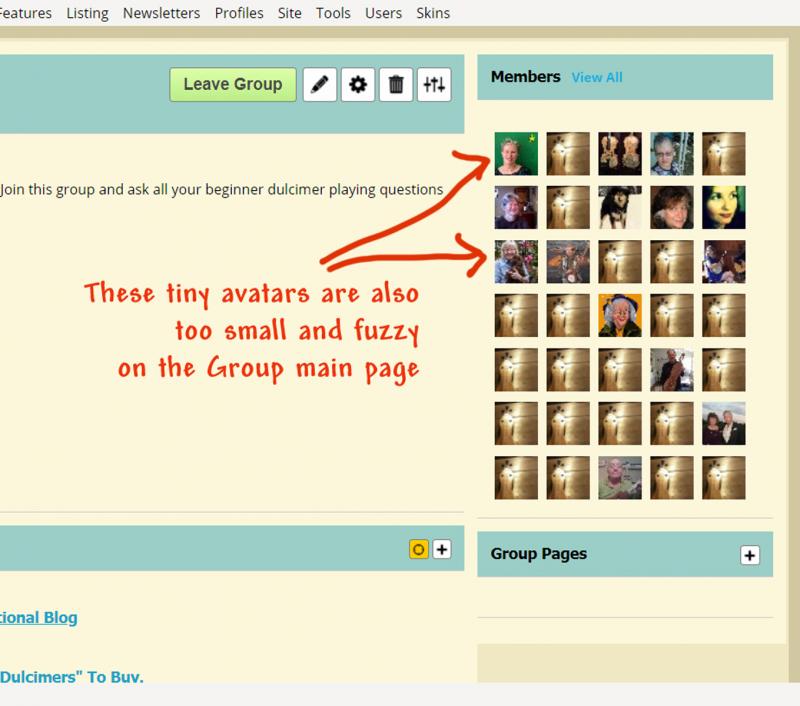Click the Leave Group button
The image size is (800, 706).
[x=233, y=84]
